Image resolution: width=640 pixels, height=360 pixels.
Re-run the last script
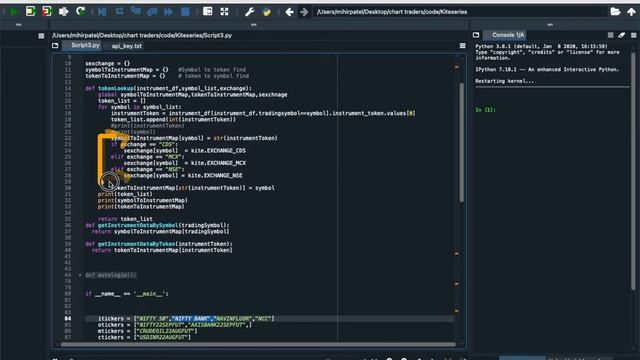[80, 11]
